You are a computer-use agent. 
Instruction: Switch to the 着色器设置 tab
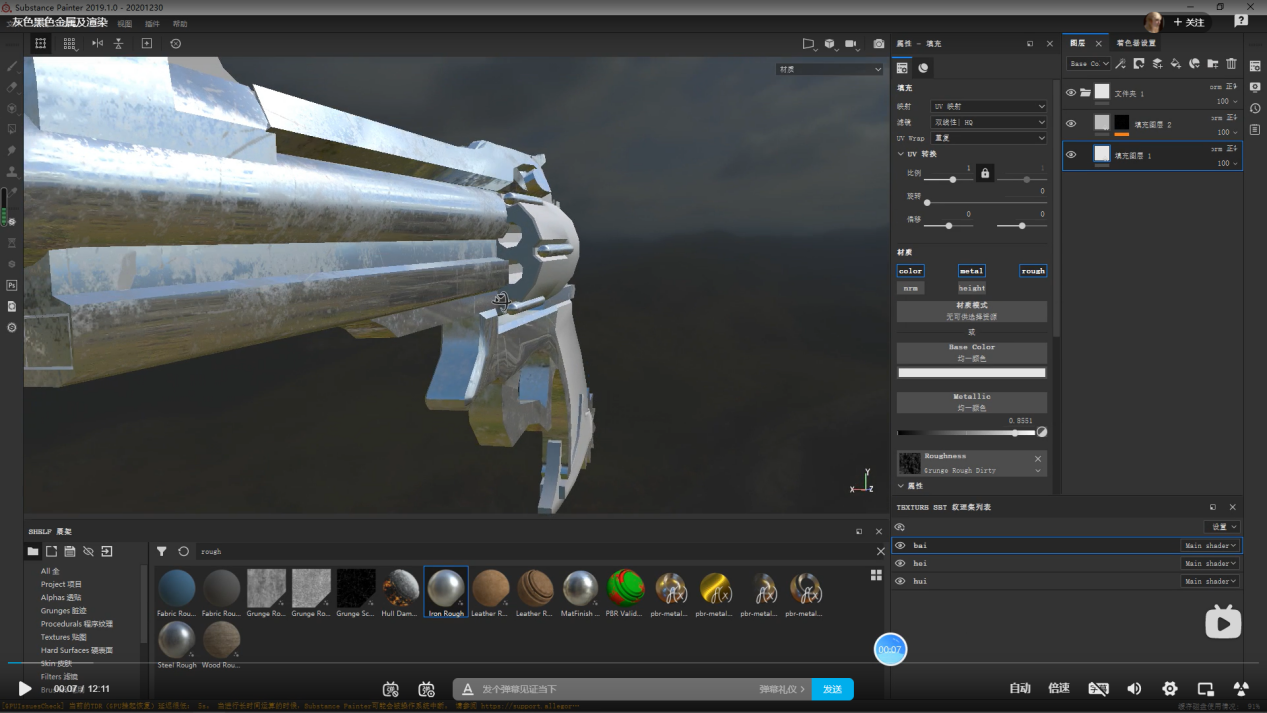(1136, 43)
